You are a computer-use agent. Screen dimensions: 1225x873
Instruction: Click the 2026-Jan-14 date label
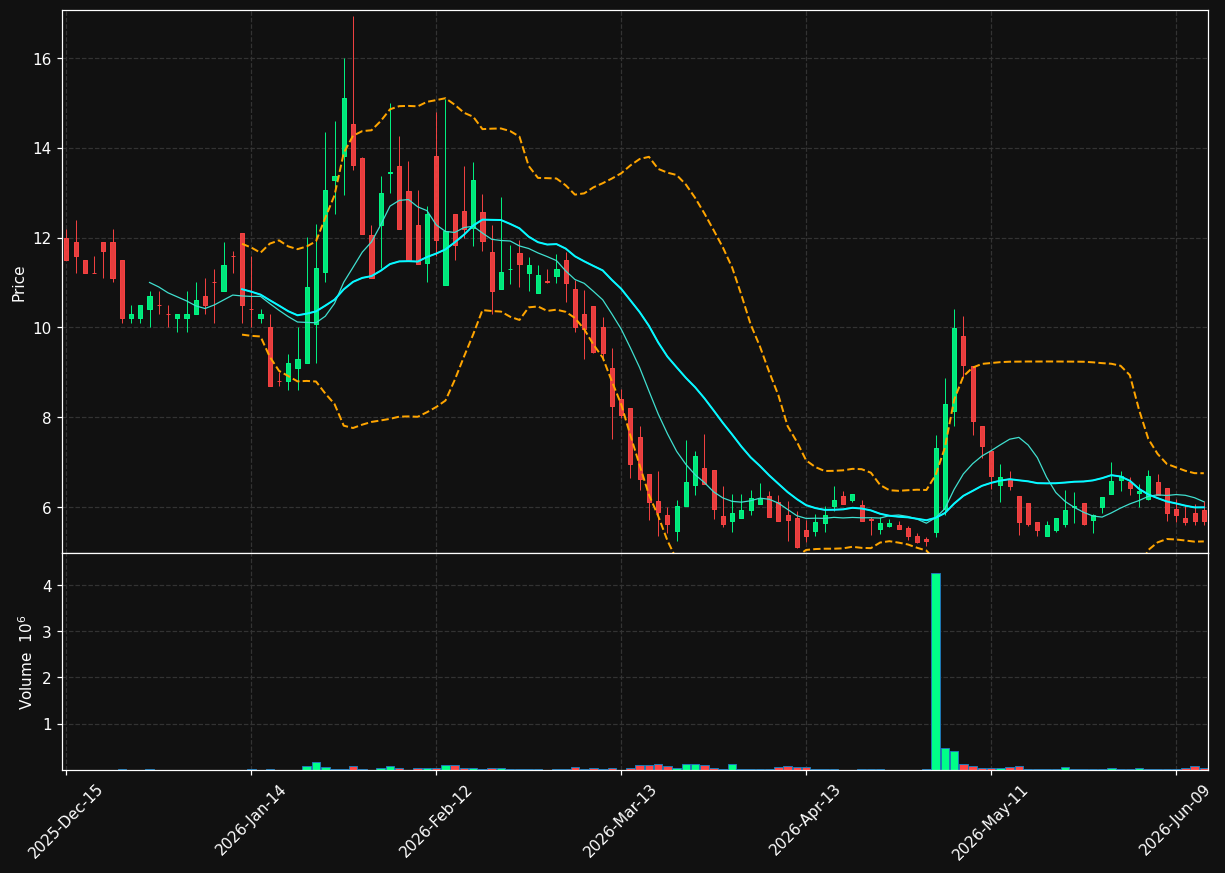[x=251, y=819]
